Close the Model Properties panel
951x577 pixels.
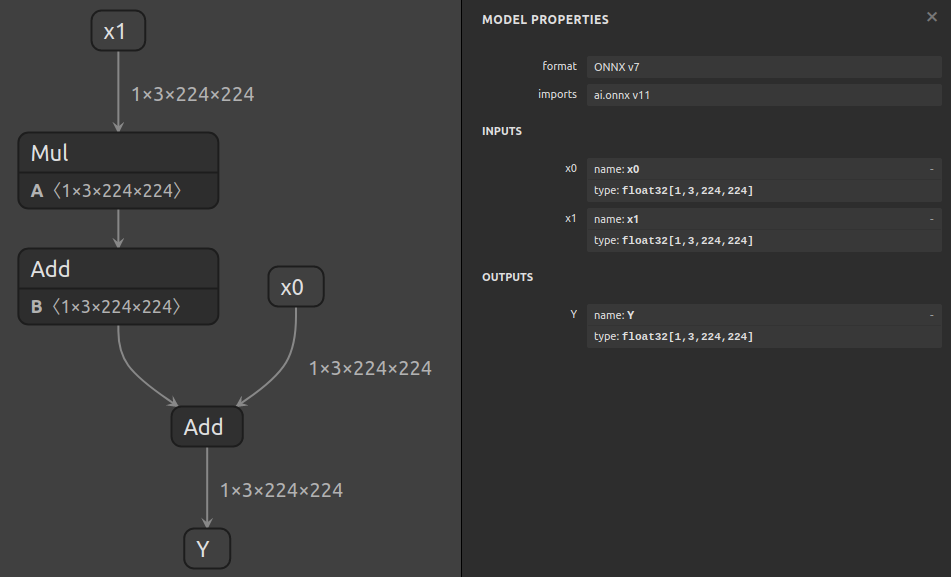click(932, 17)
